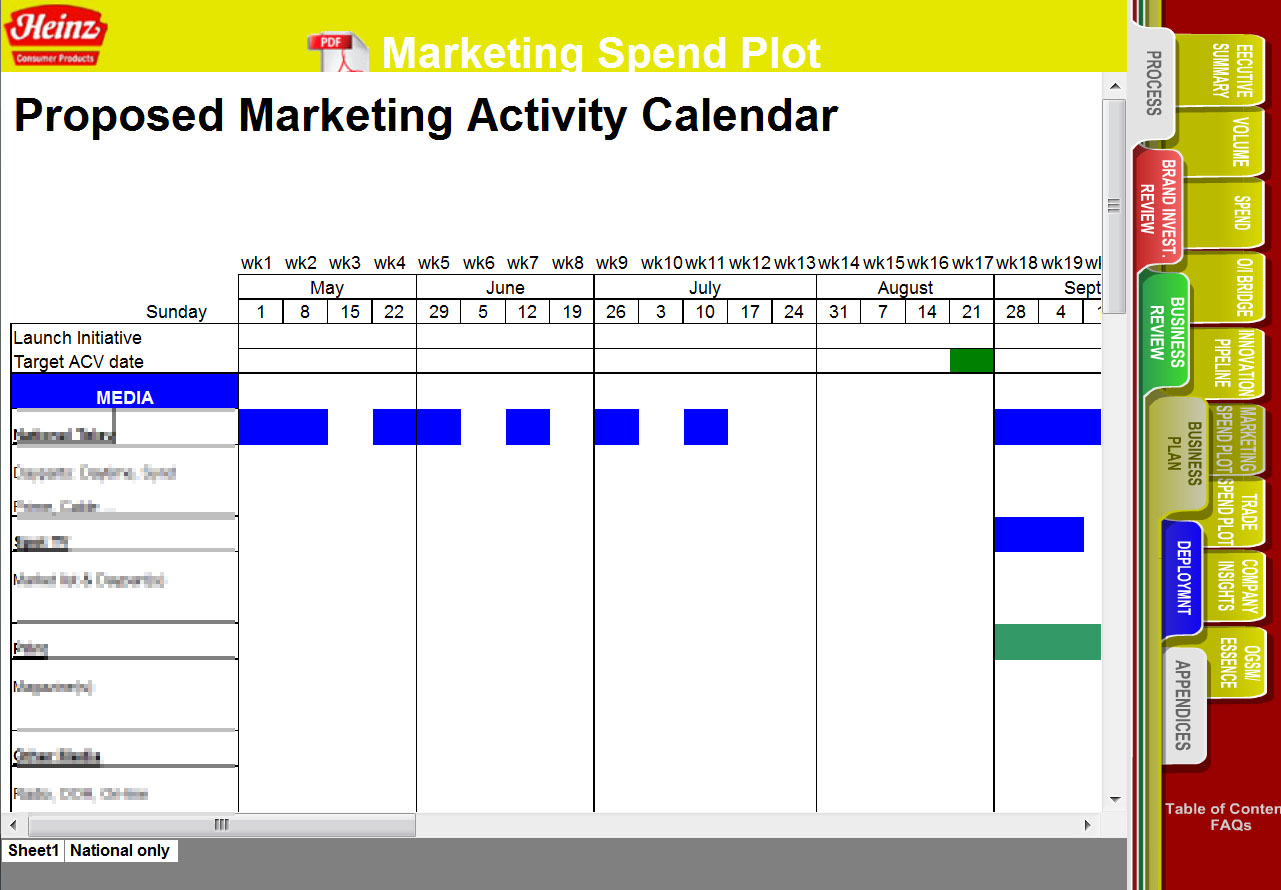This screenshot has width=1281, height=890.
Task: Go to the Executive Summary tab
Action: point(1231,70)
